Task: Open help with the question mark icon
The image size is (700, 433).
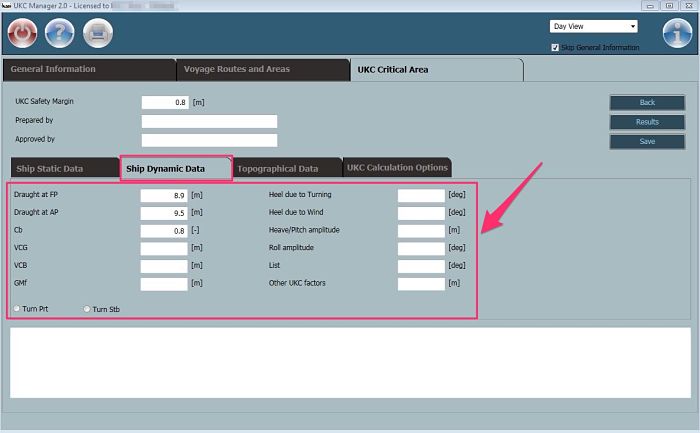Action: coord(60,33)
